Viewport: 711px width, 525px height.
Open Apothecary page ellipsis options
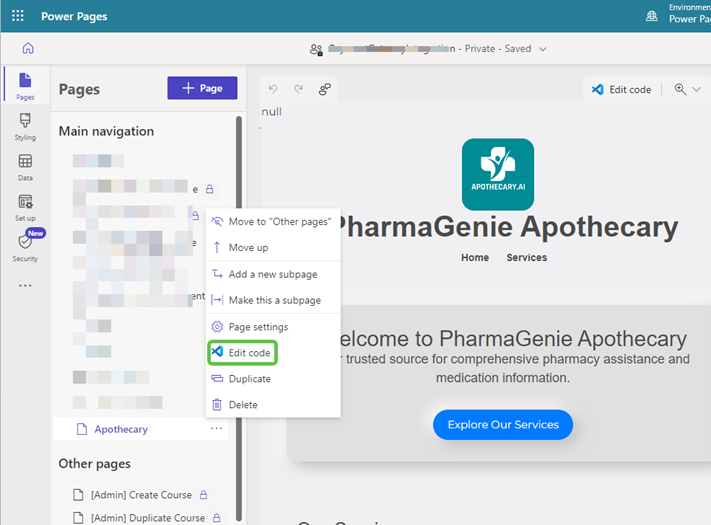217,428
